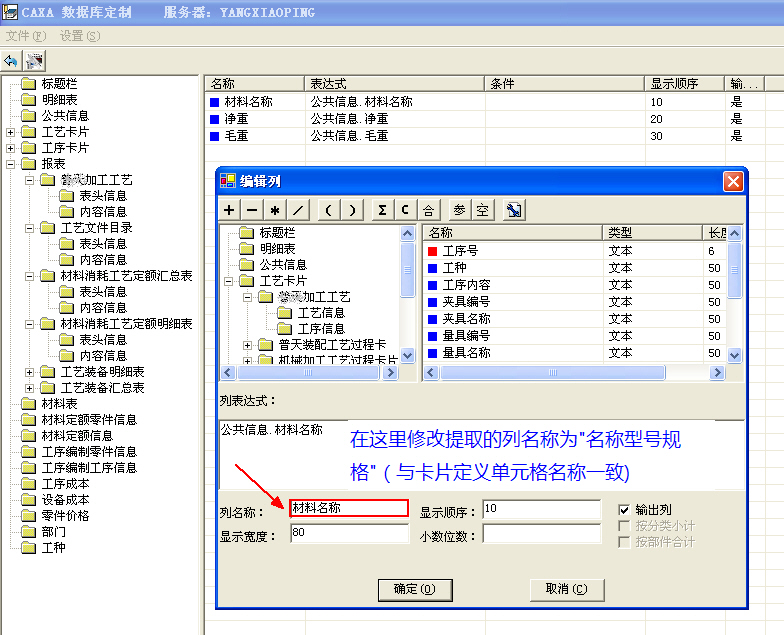Toggle the 输出列 checkbox

625,509
